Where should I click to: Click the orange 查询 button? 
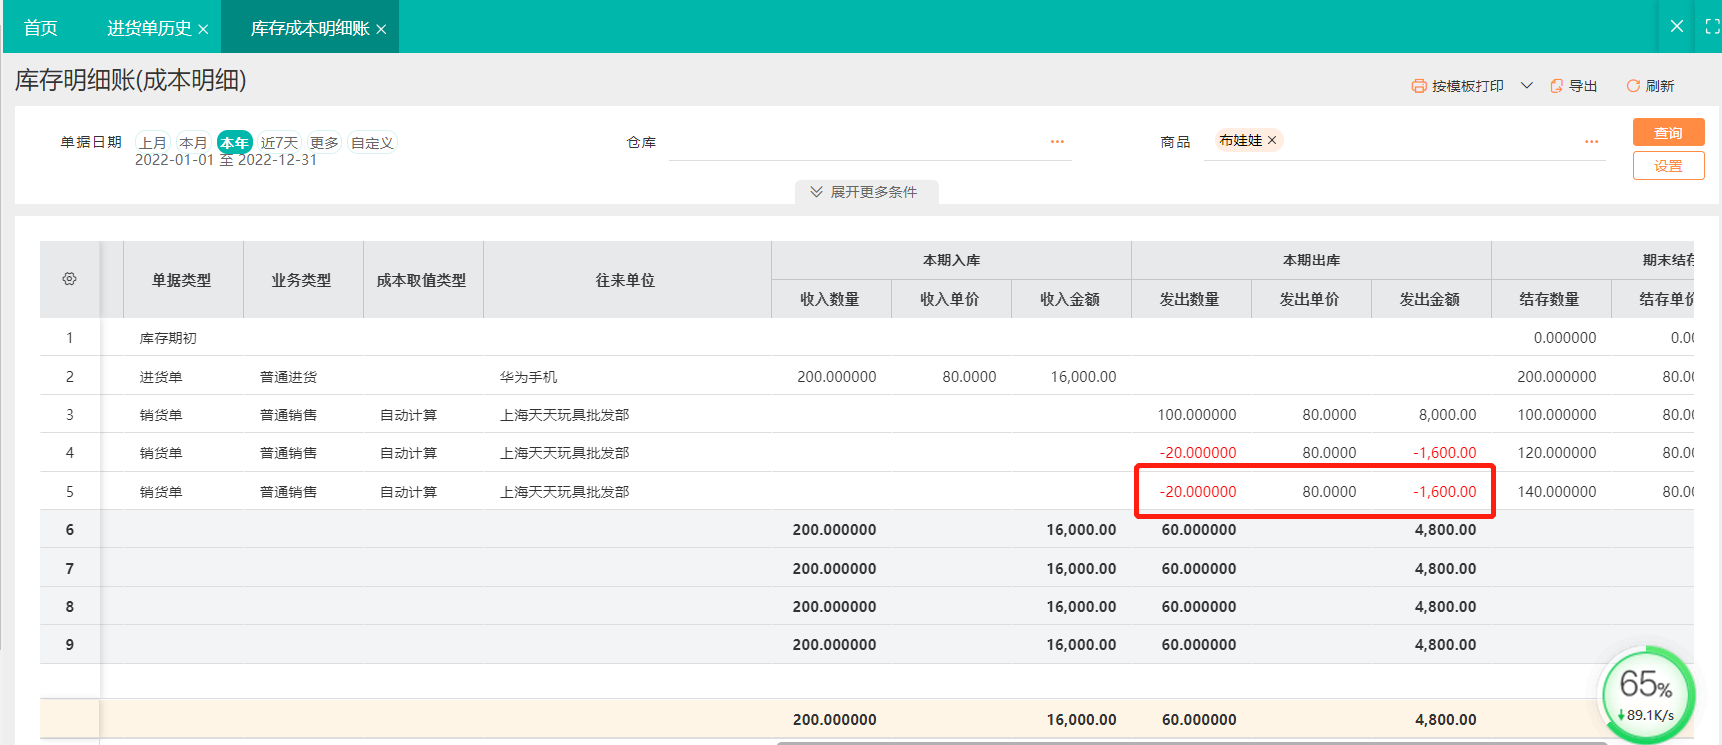1668,132
